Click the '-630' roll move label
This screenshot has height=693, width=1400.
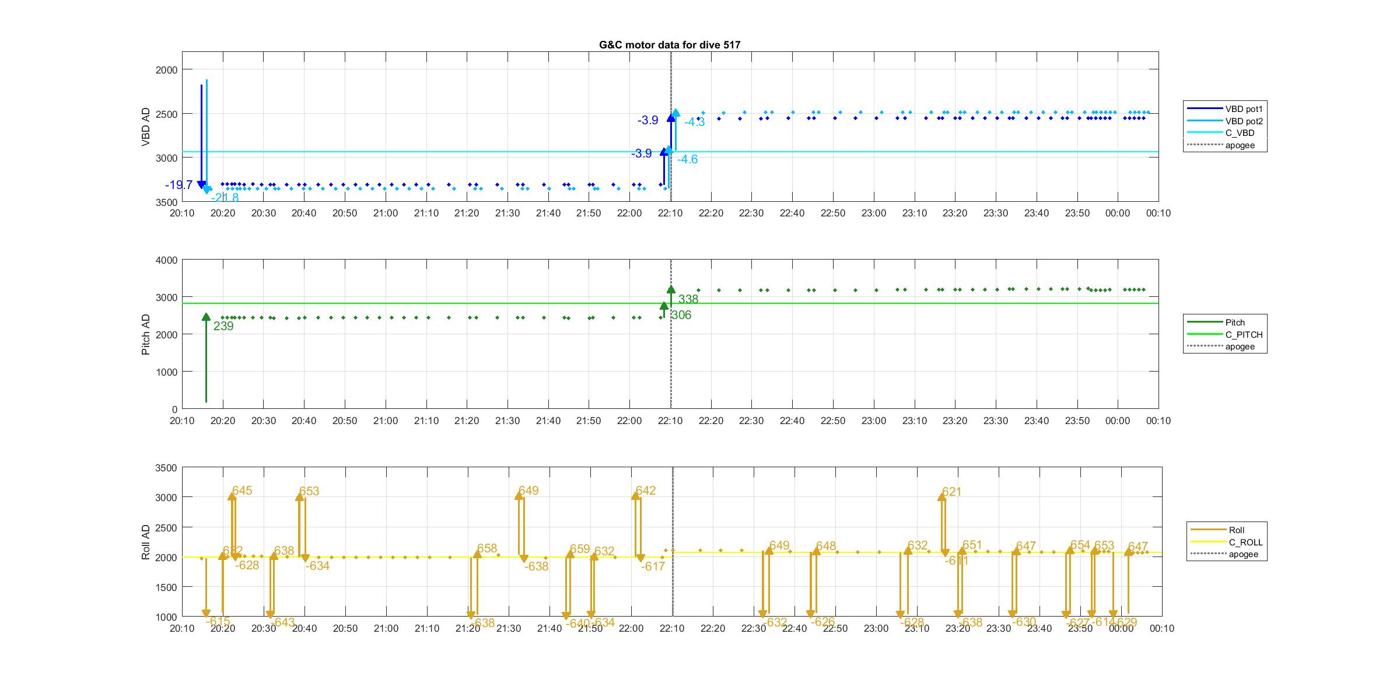coord(1024,622)
